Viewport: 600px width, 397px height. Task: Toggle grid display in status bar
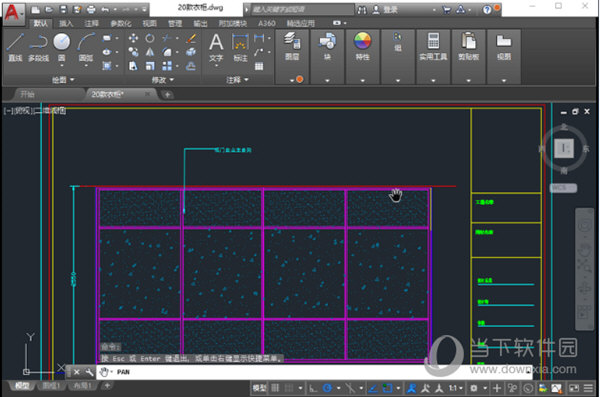click(275, 388)
